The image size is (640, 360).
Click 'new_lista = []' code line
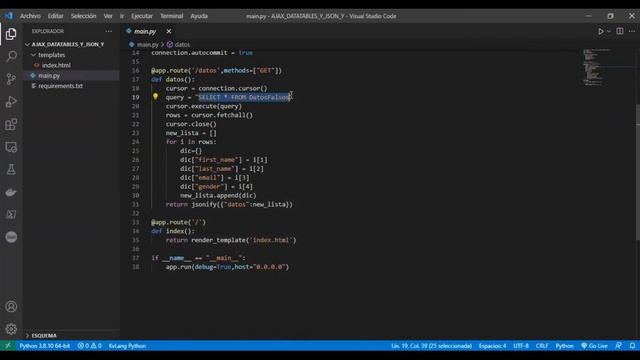coord(191,133)
